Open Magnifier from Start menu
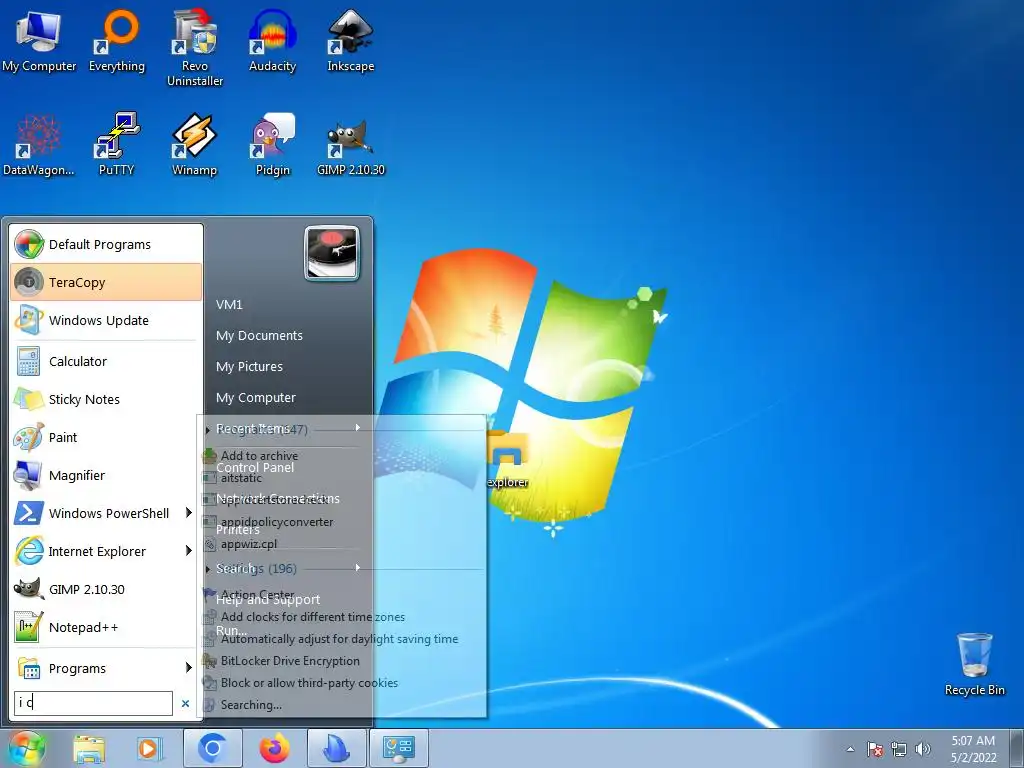The height and width of the screenshot is (768, 1024). [107, 475]
